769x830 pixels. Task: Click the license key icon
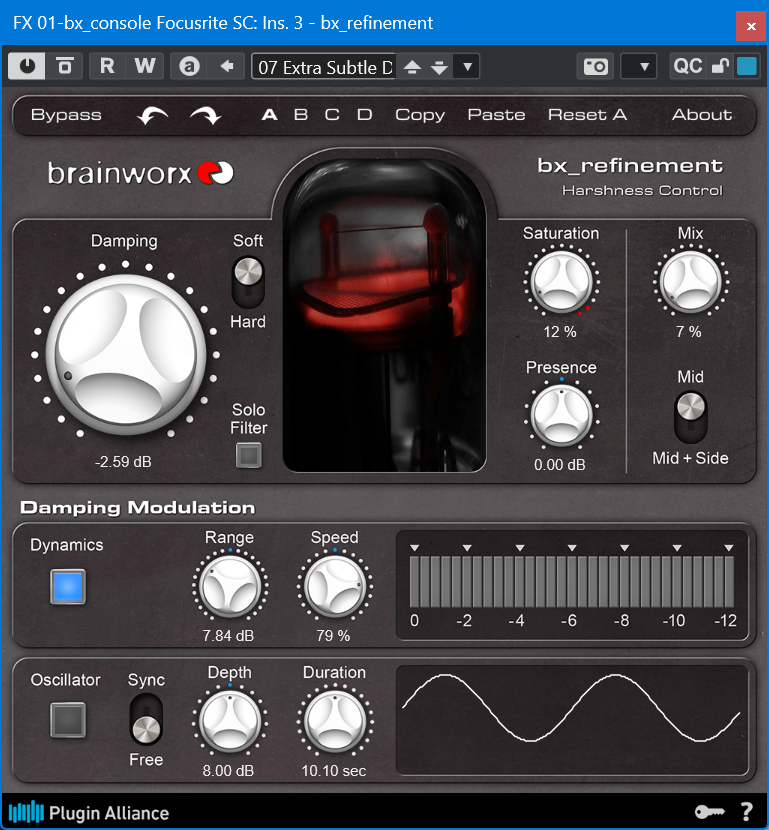tap(709, 811)
